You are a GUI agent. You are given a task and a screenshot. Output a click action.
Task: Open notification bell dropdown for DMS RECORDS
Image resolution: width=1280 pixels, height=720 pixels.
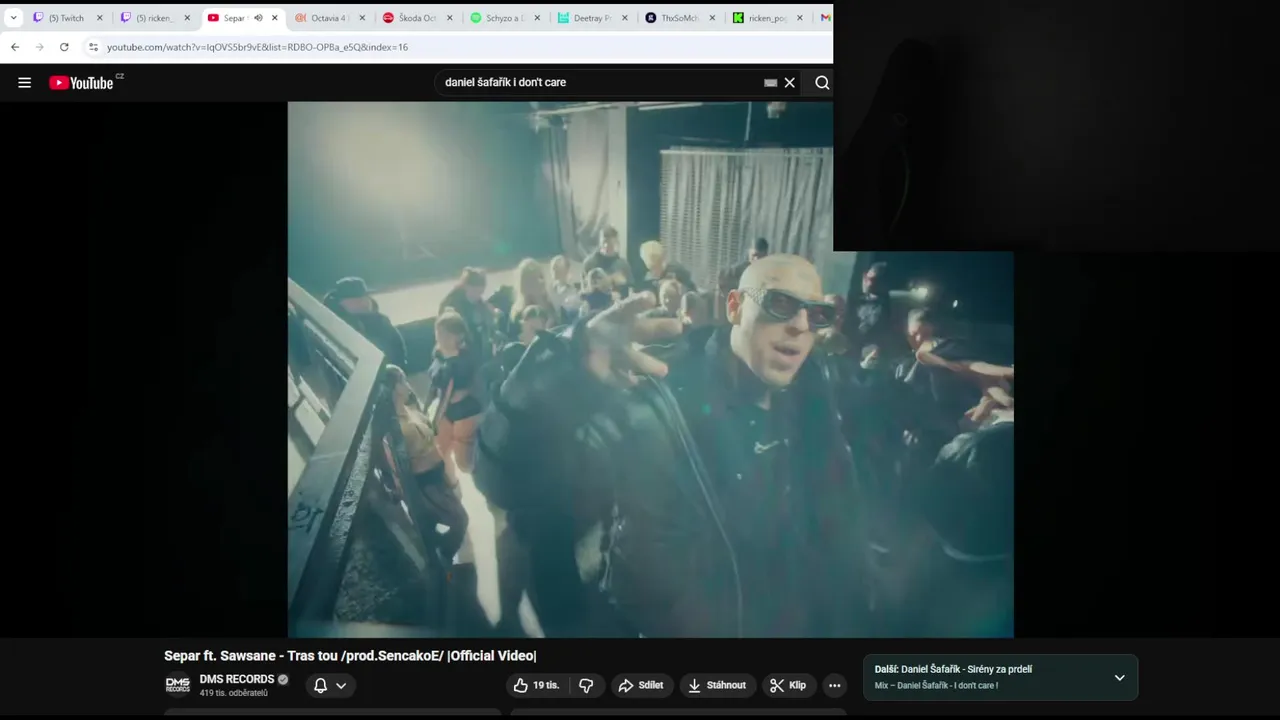(x=330, y=685)
